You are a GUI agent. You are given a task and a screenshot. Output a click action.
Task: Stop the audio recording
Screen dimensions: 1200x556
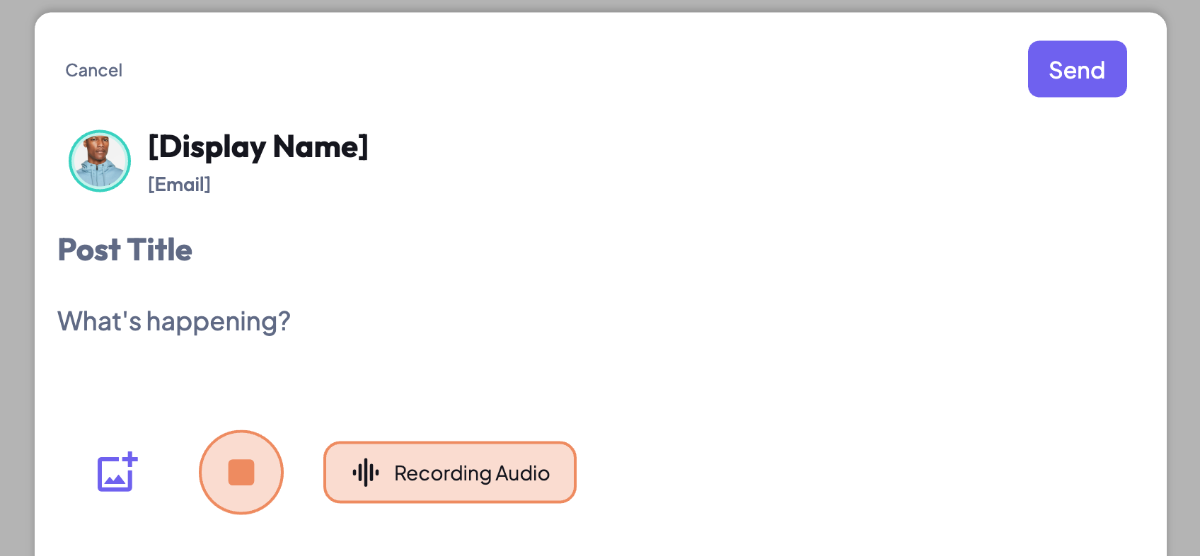tap(241, 472)
